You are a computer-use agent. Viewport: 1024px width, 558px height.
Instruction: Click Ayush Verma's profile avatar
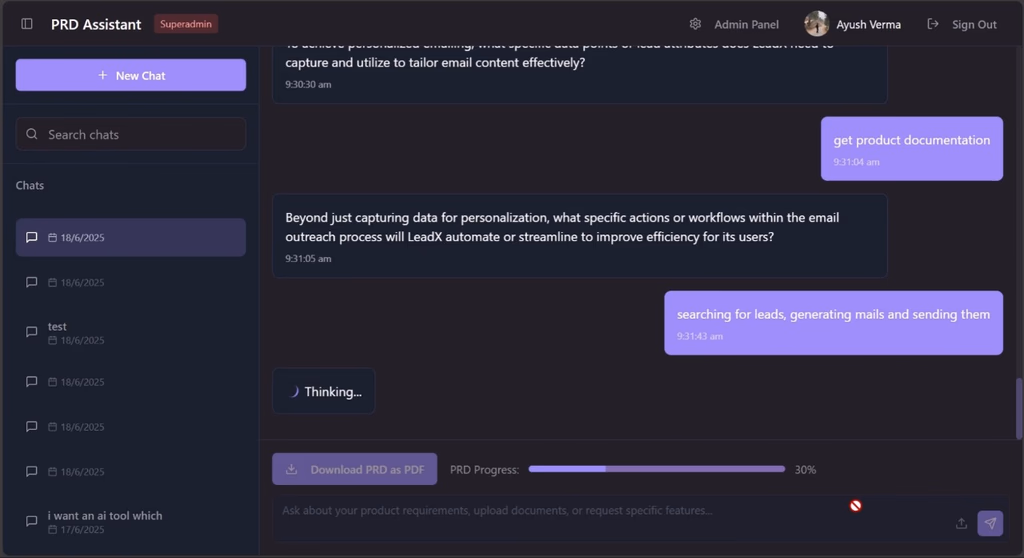816,24
